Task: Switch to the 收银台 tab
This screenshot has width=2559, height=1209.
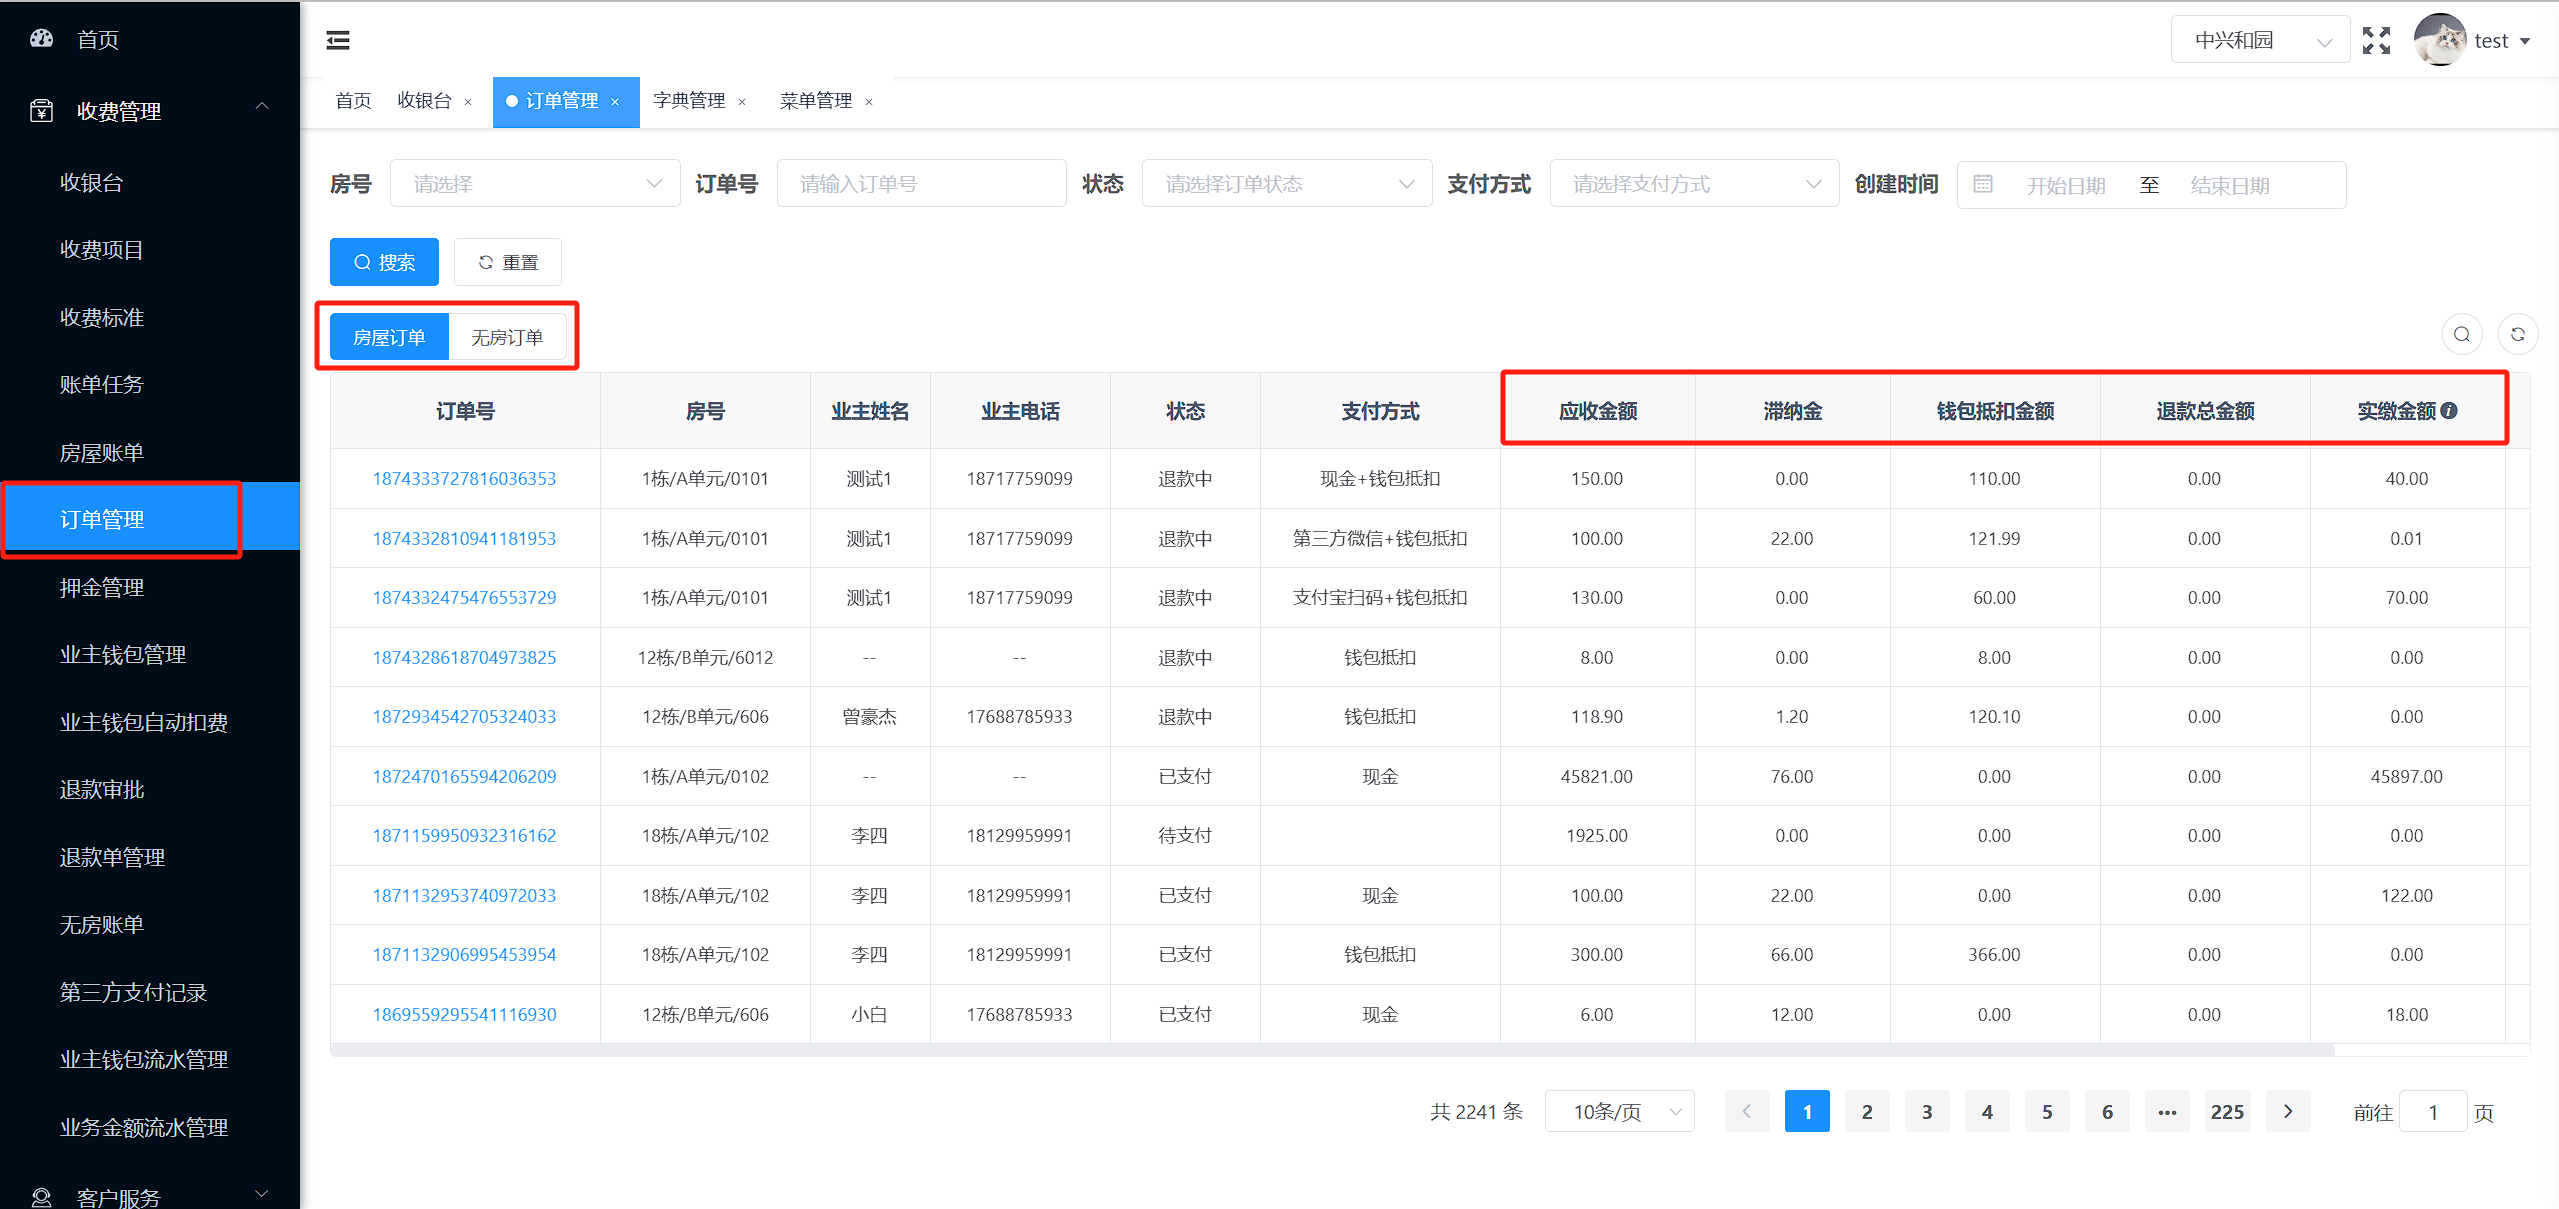Action: tap(424, 101)
